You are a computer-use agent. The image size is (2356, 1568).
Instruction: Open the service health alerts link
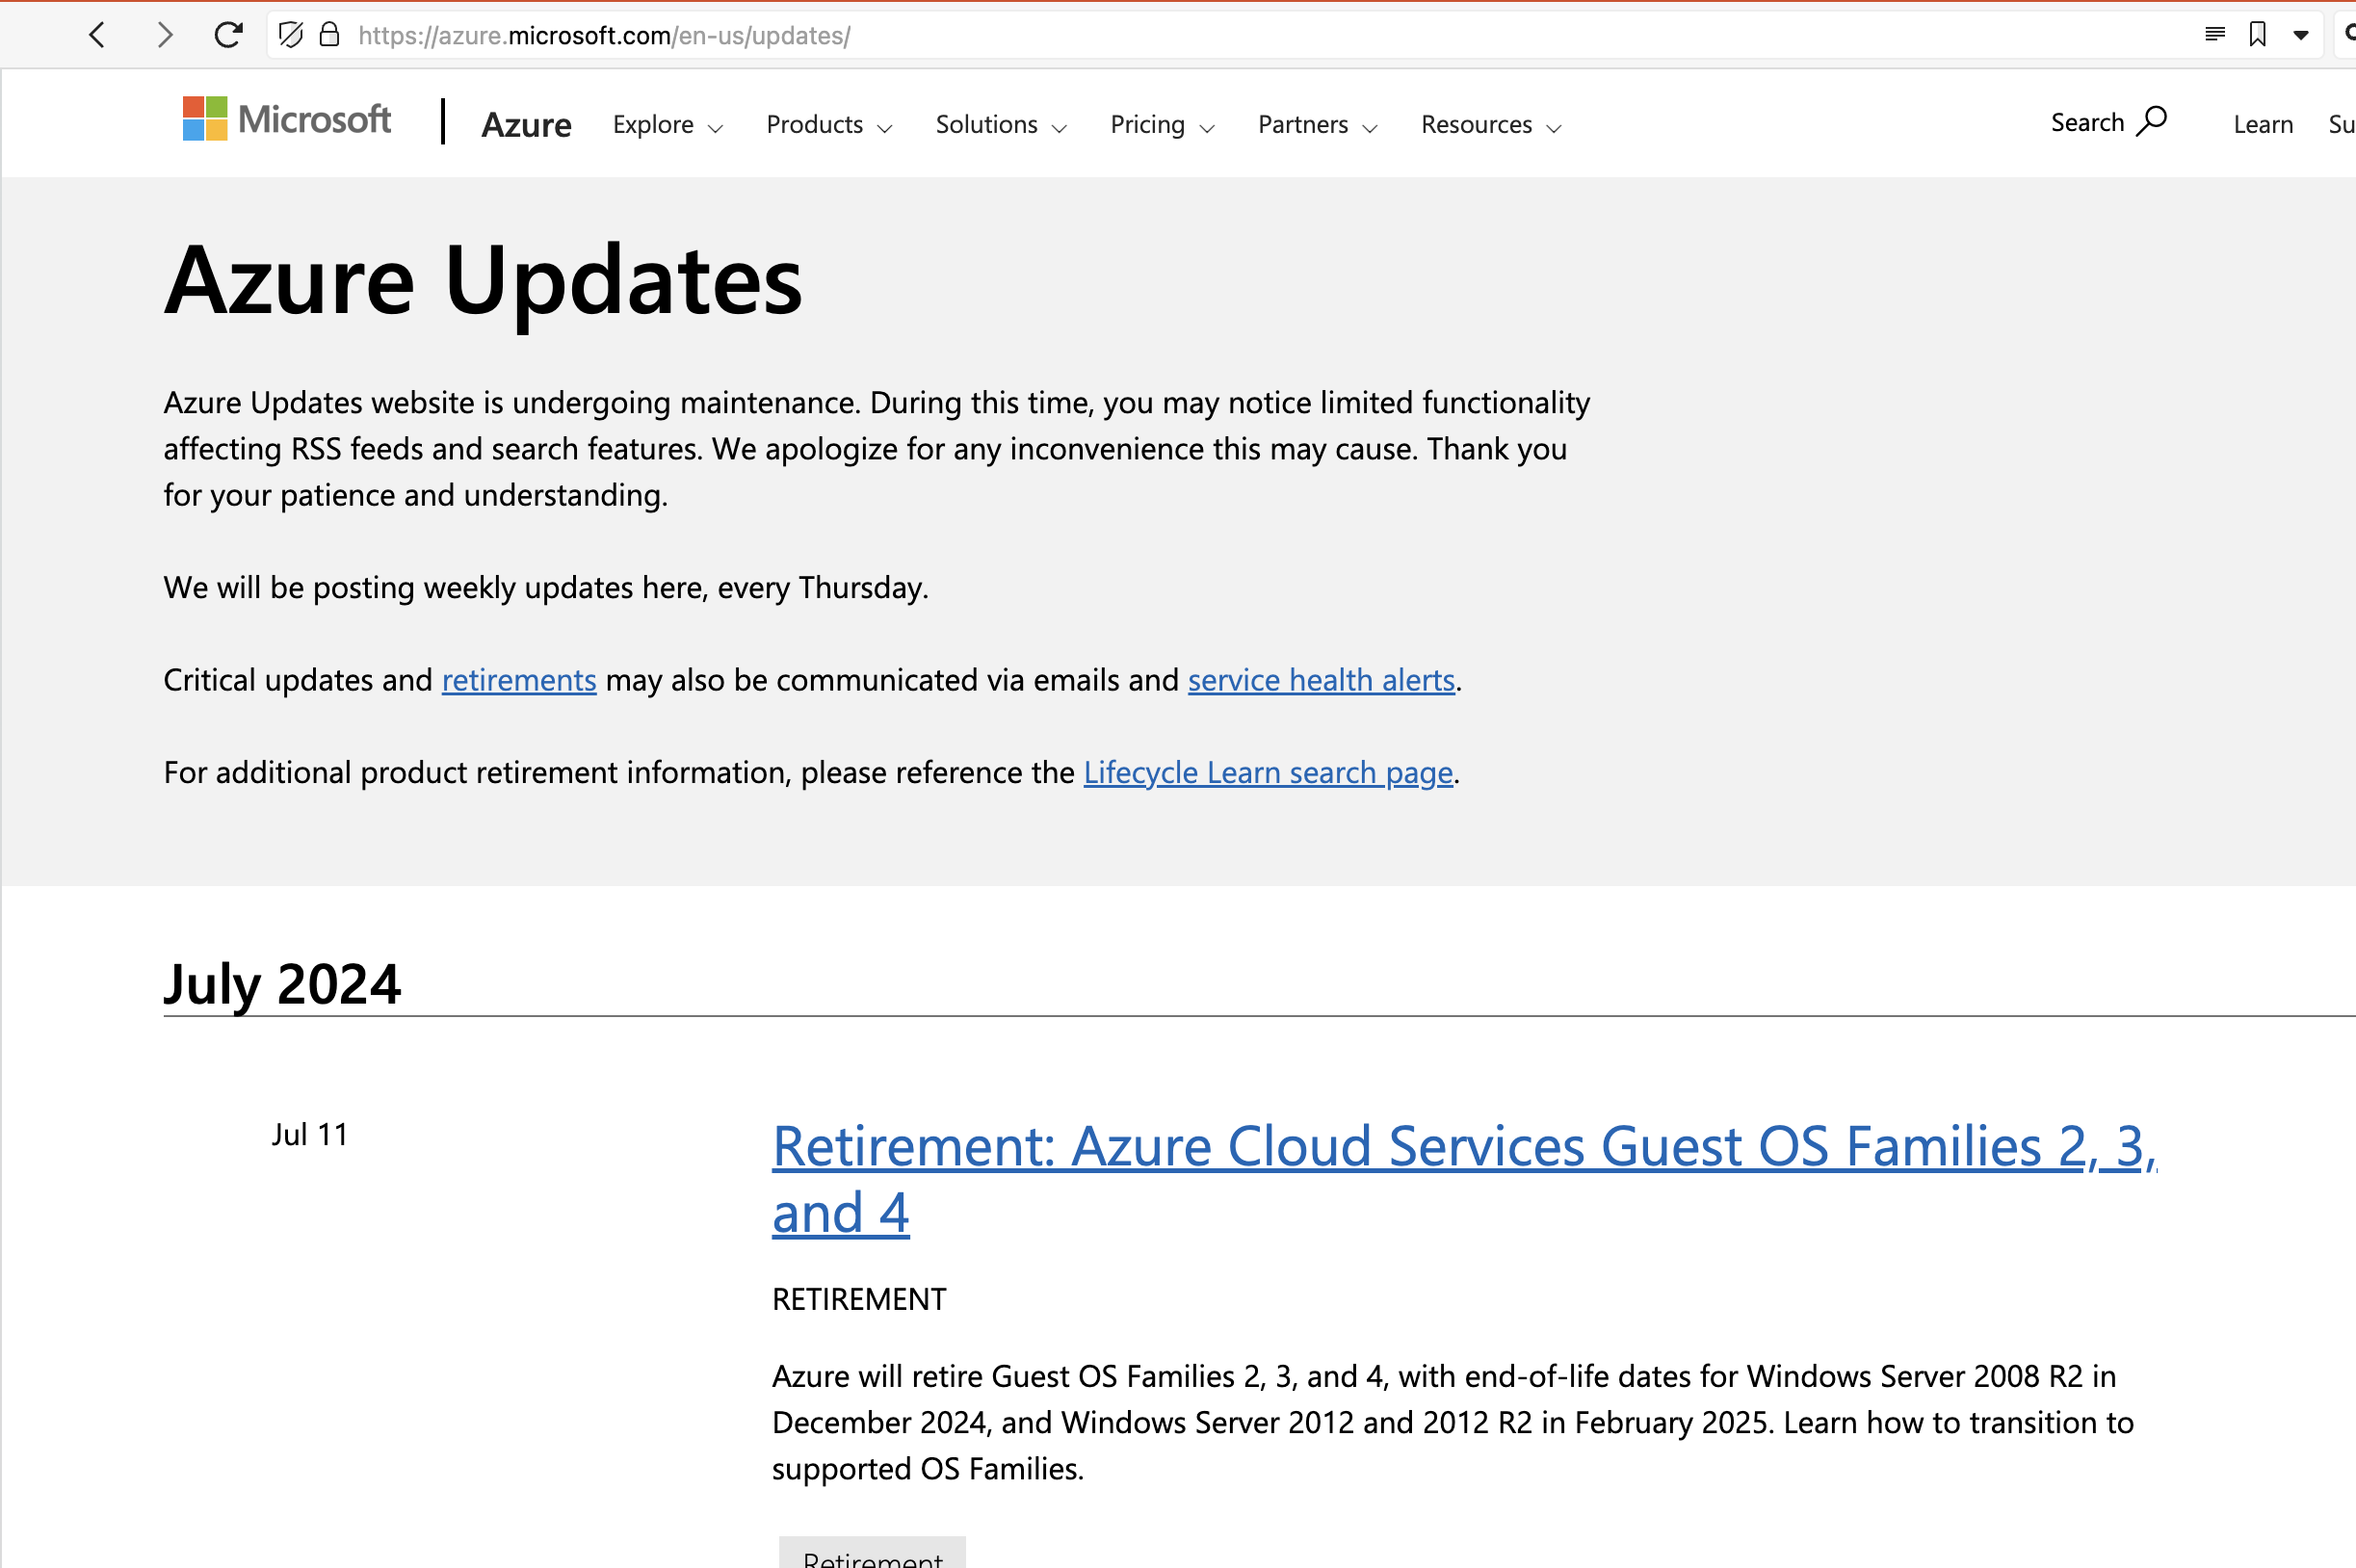pyautogui.click(x=1321, y=680)
